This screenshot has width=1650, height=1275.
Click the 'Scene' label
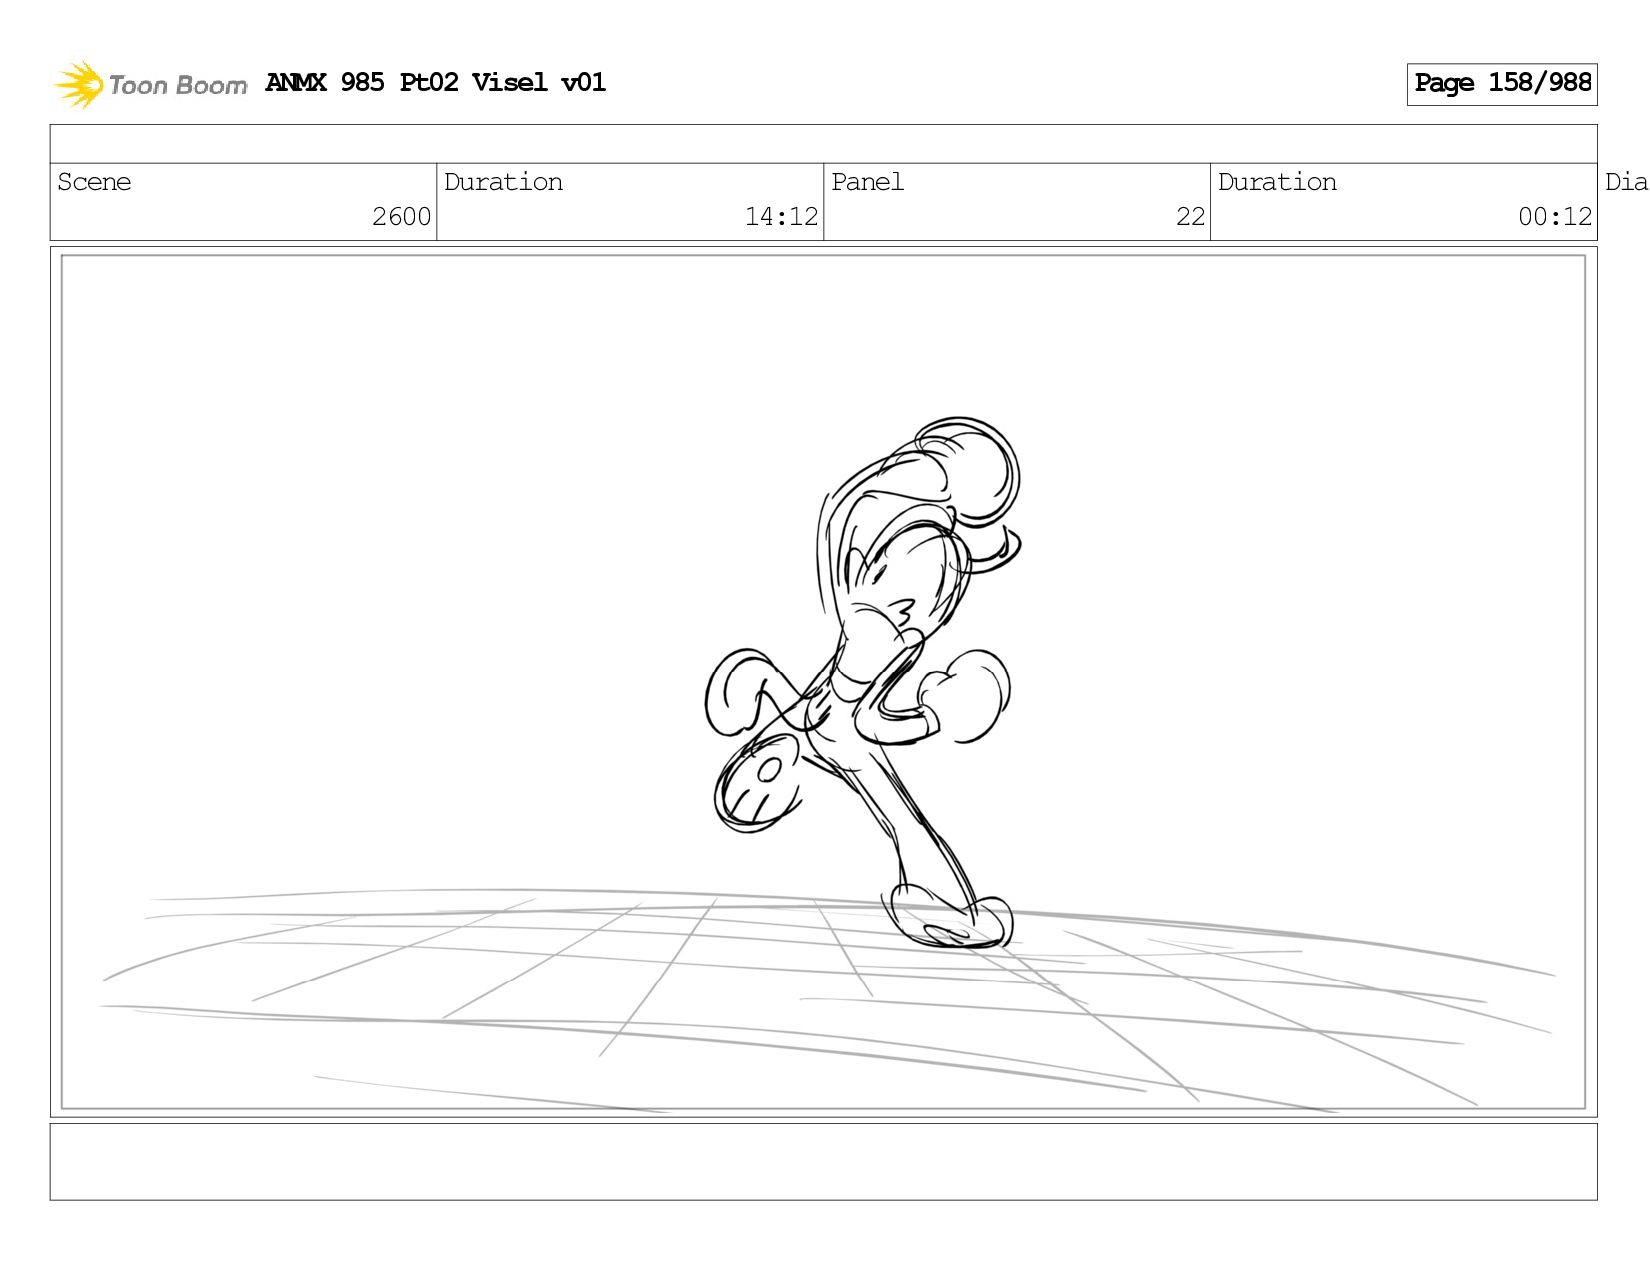[x=94, y=182]
